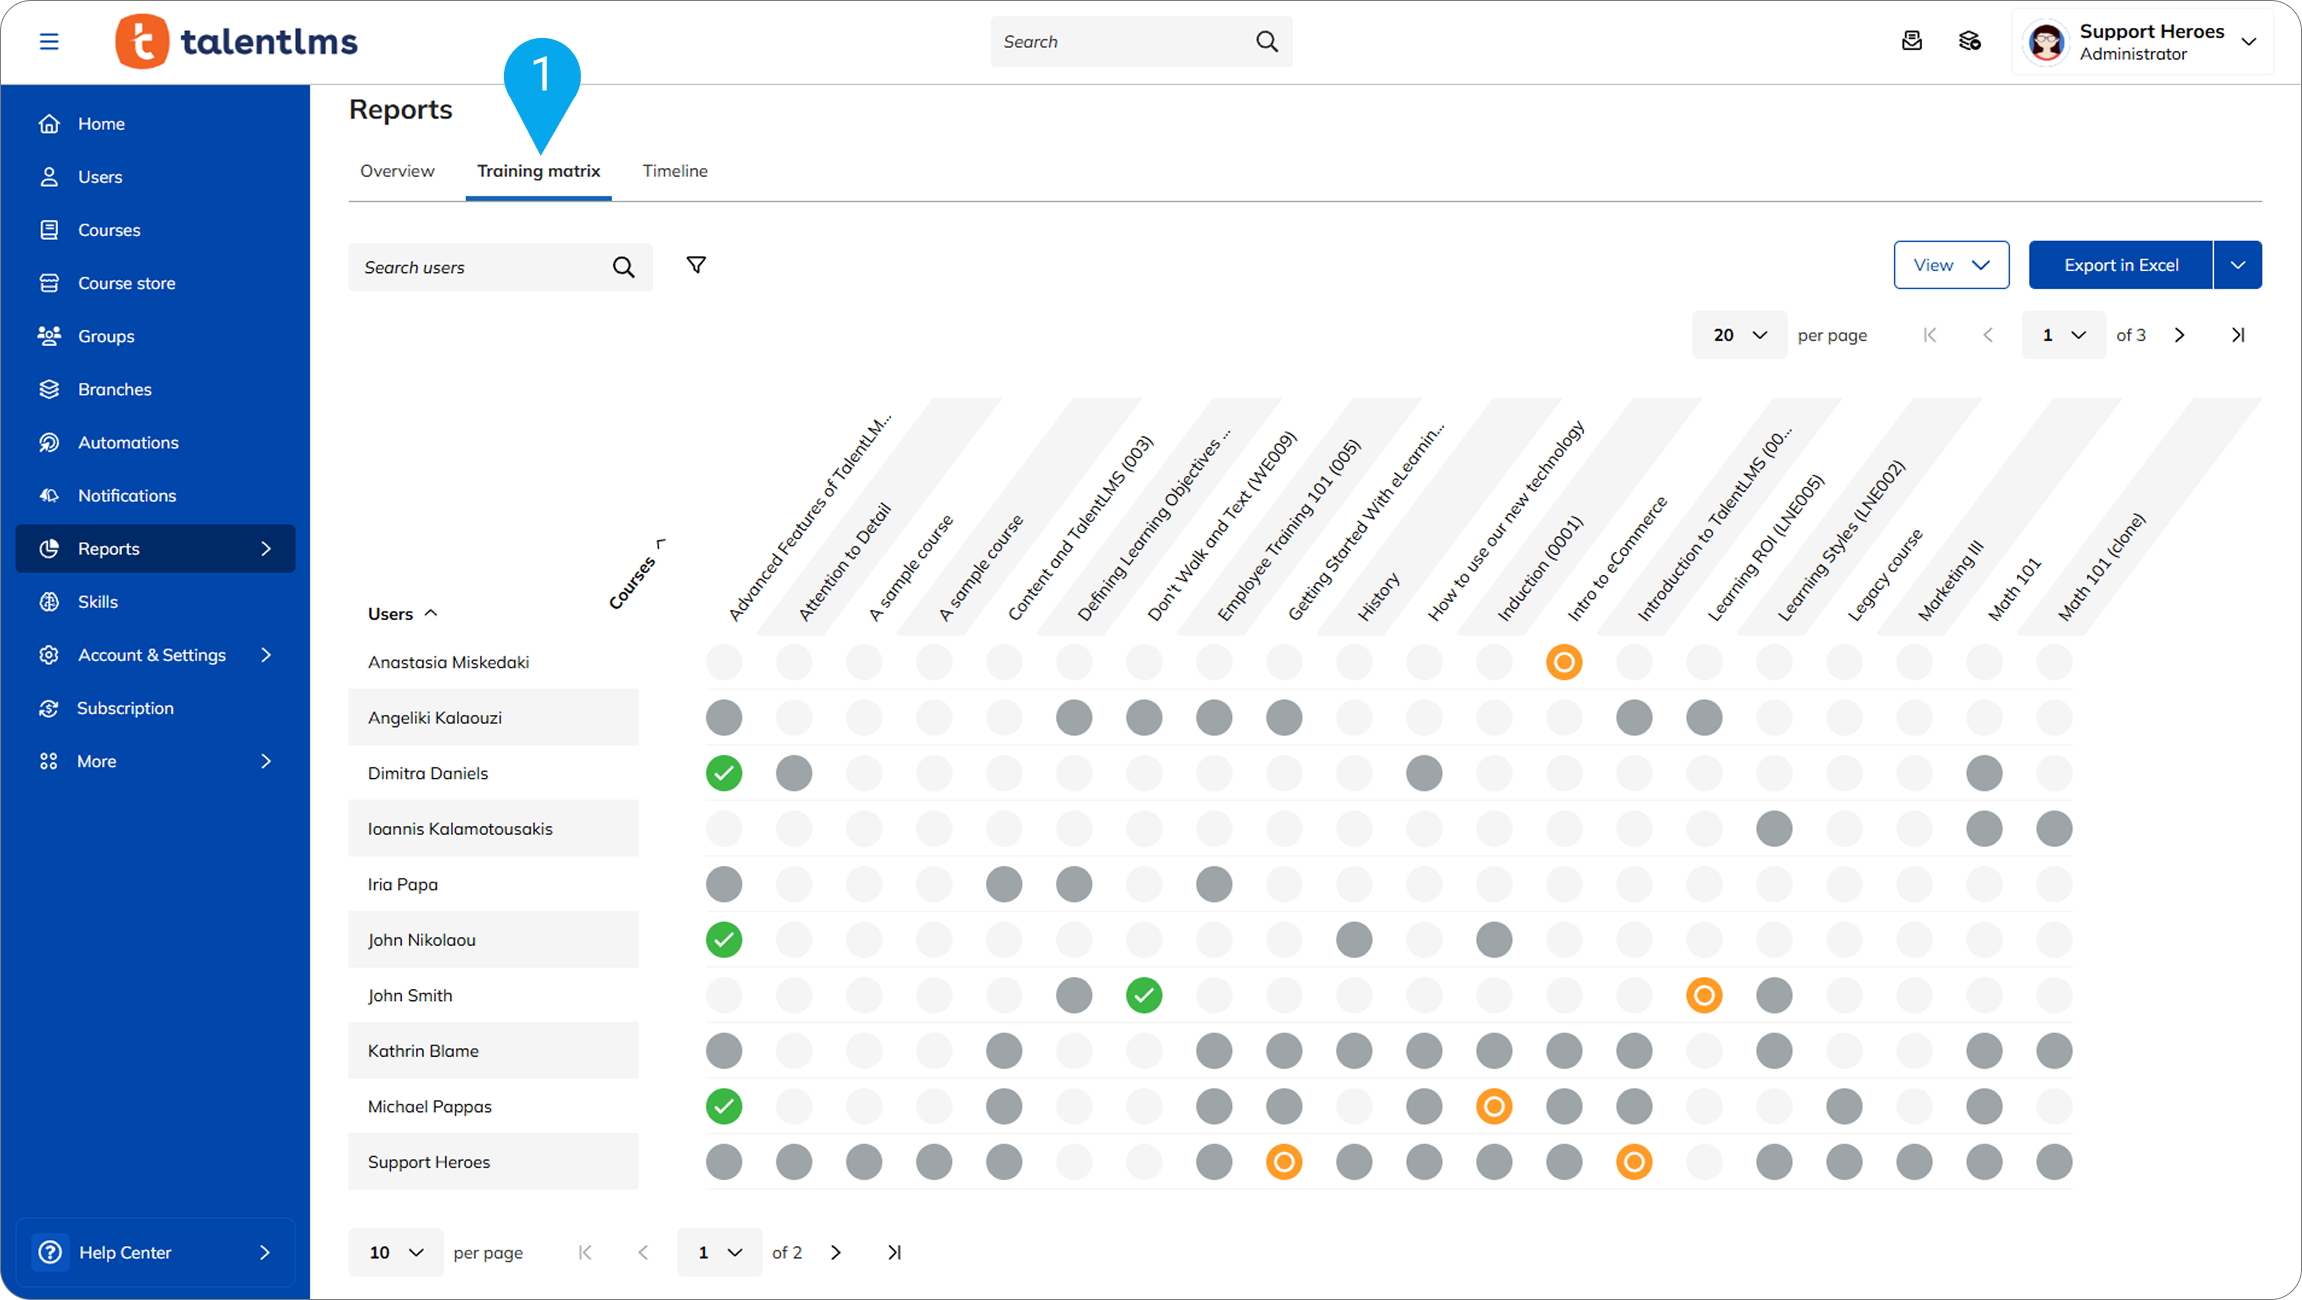
Task: Switch to the Timeline tab
Action: pyautogui.click(x=675, y=171)
